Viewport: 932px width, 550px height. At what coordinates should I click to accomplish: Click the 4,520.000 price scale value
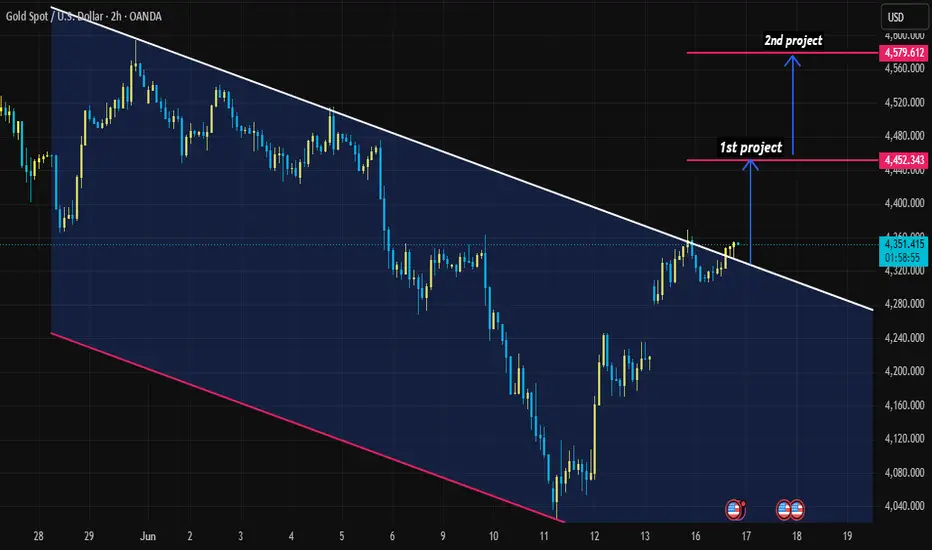(x=904, y=102)
